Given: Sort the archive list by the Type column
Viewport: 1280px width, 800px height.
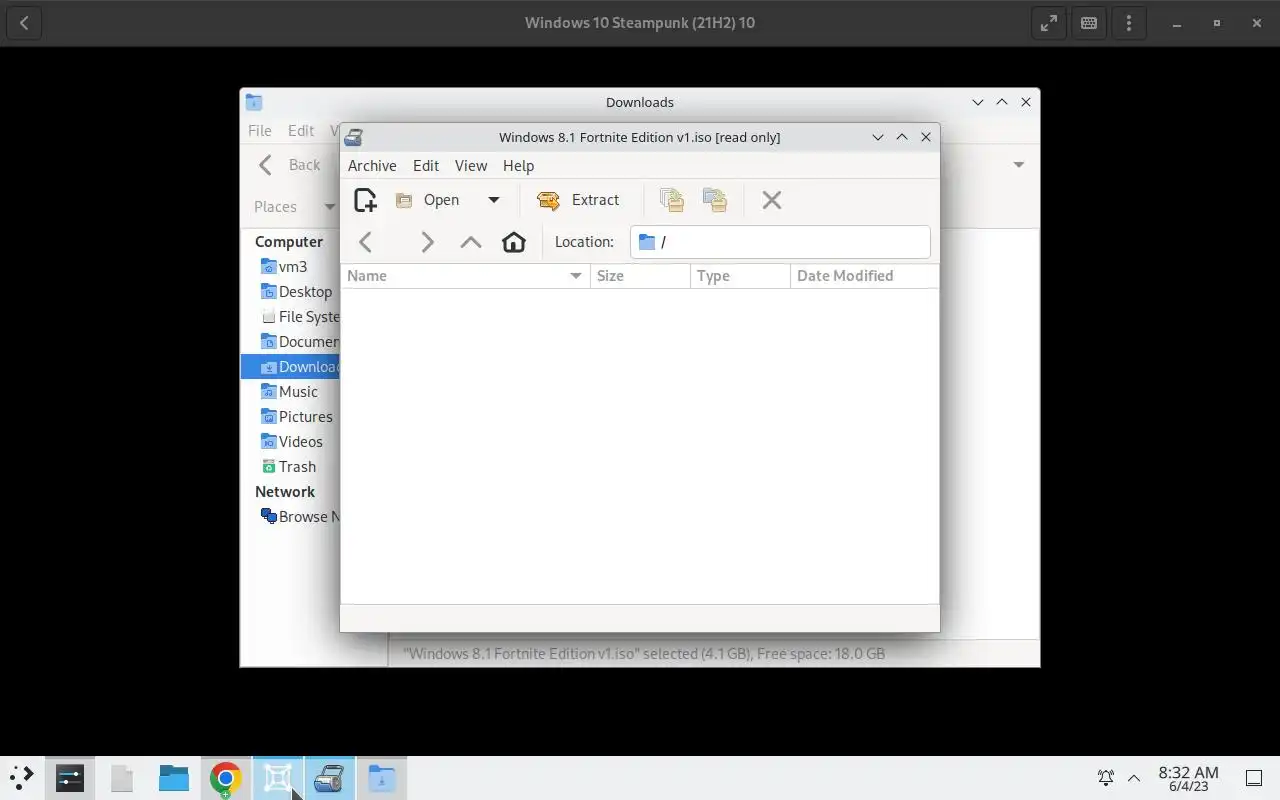Looking at the screenshot, I should 740,276.
